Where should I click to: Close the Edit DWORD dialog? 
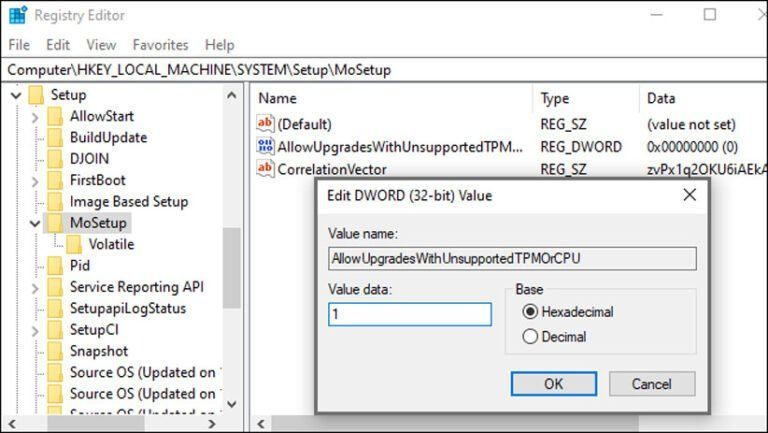coord(689,195)
